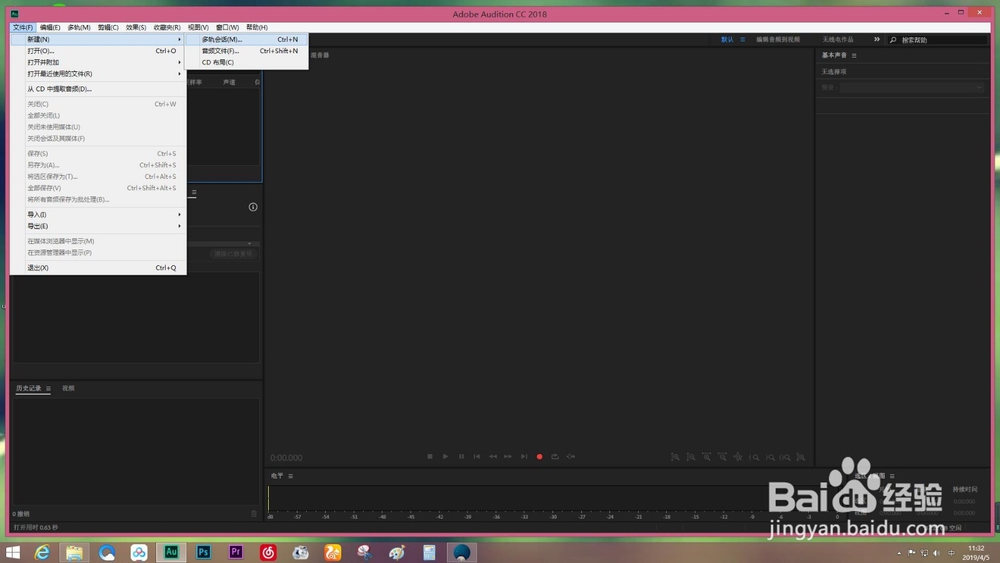Screen dimensions: 1000x563
Task: Open the 帮助(H) menu
Action: coord(257,27)
